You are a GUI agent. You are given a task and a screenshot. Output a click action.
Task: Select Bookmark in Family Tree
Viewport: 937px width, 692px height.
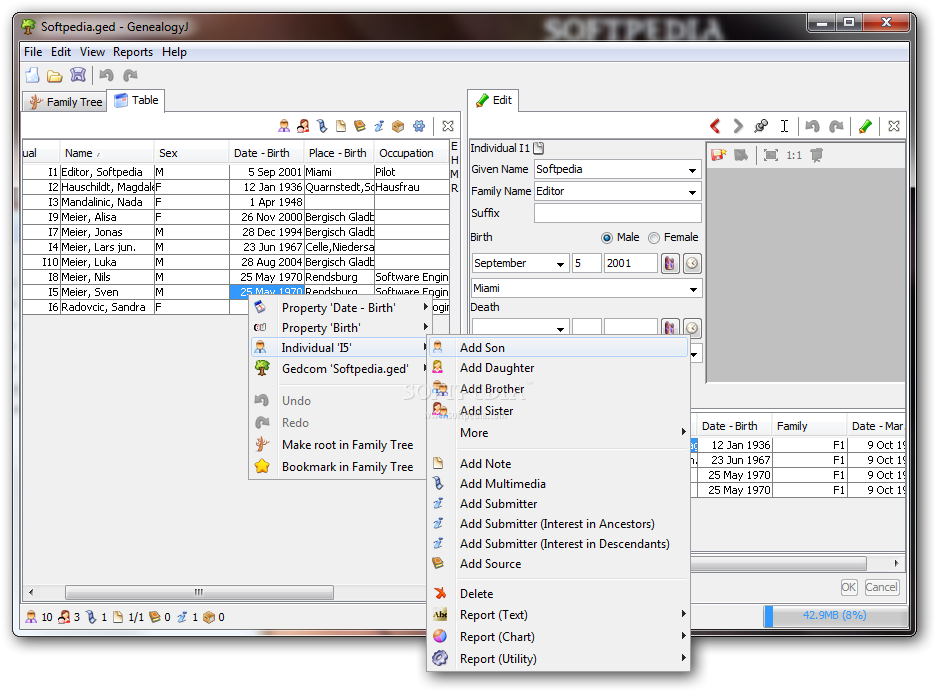338,467
